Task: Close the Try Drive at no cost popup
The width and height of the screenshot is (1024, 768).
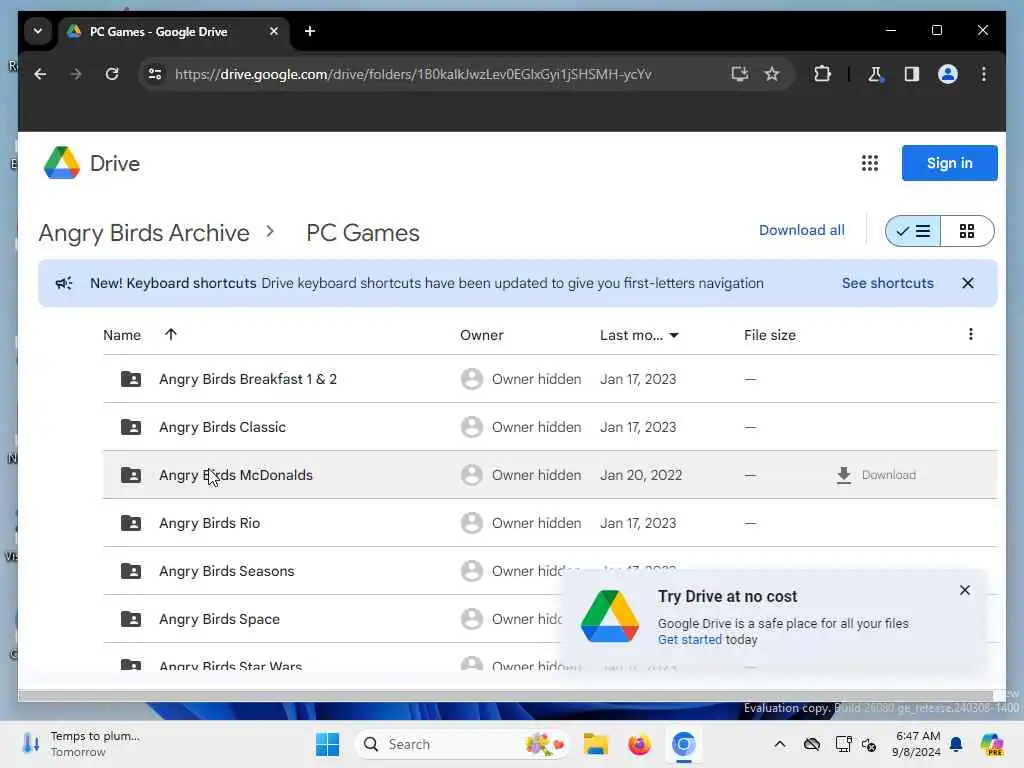Action: pyautogui.click(x=965, y=590)
